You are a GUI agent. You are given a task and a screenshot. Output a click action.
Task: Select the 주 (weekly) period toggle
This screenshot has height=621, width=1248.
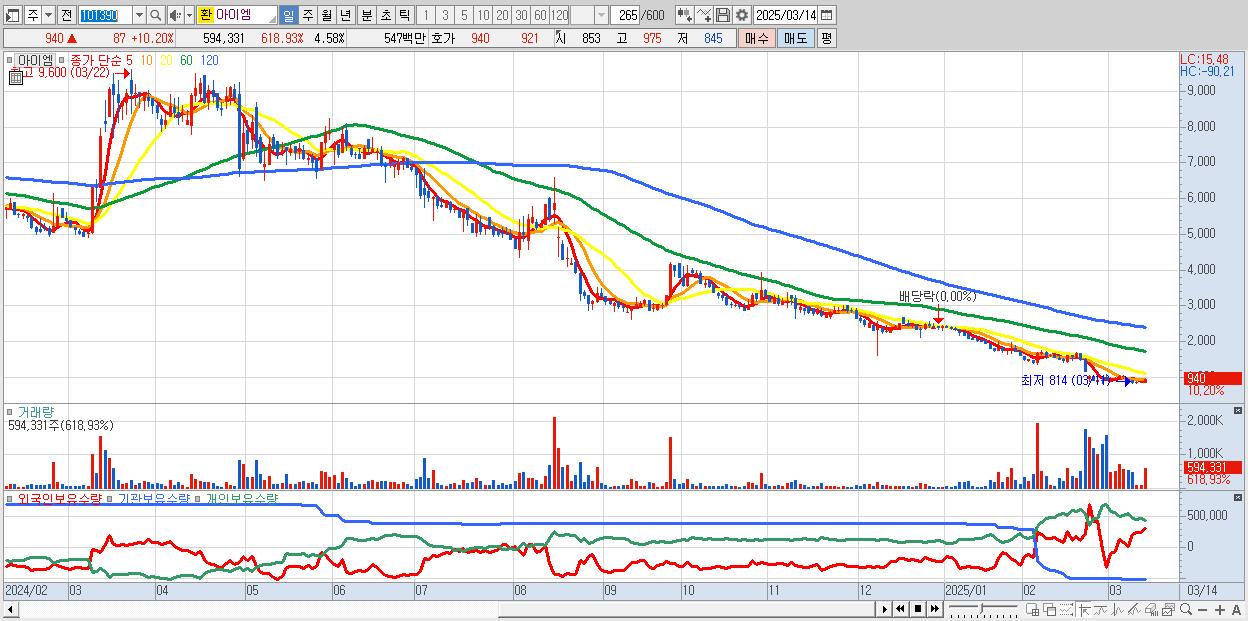(308, 15)
